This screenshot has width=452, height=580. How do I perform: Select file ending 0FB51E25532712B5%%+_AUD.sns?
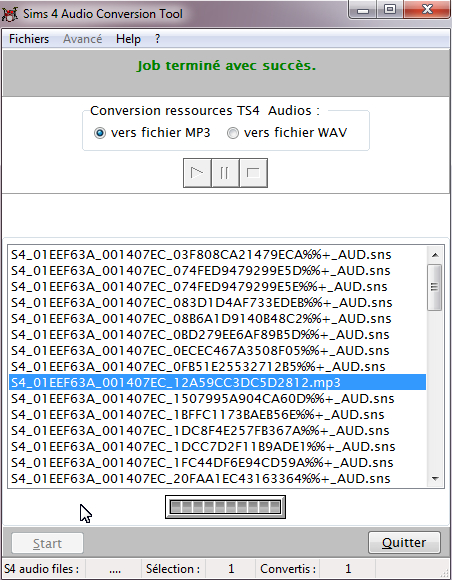pyautogui.click(x=217, y=366)
